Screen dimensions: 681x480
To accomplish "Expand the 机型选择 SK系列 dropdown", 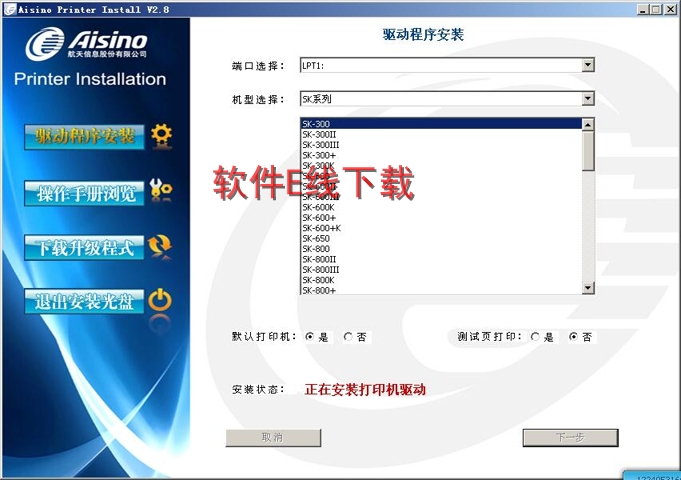I will click(x=588, y=100).
